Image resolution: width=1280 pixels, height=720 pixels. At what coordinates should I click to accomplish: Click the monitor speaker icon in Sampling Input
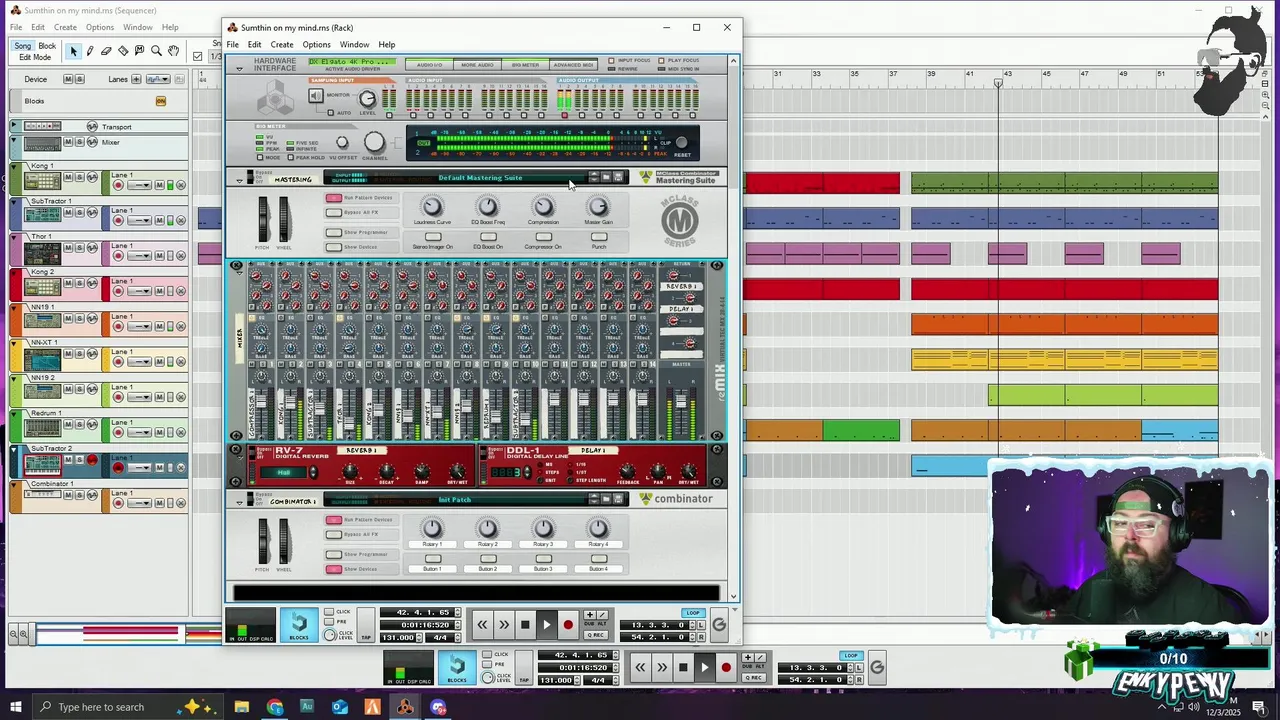[316, 96]
